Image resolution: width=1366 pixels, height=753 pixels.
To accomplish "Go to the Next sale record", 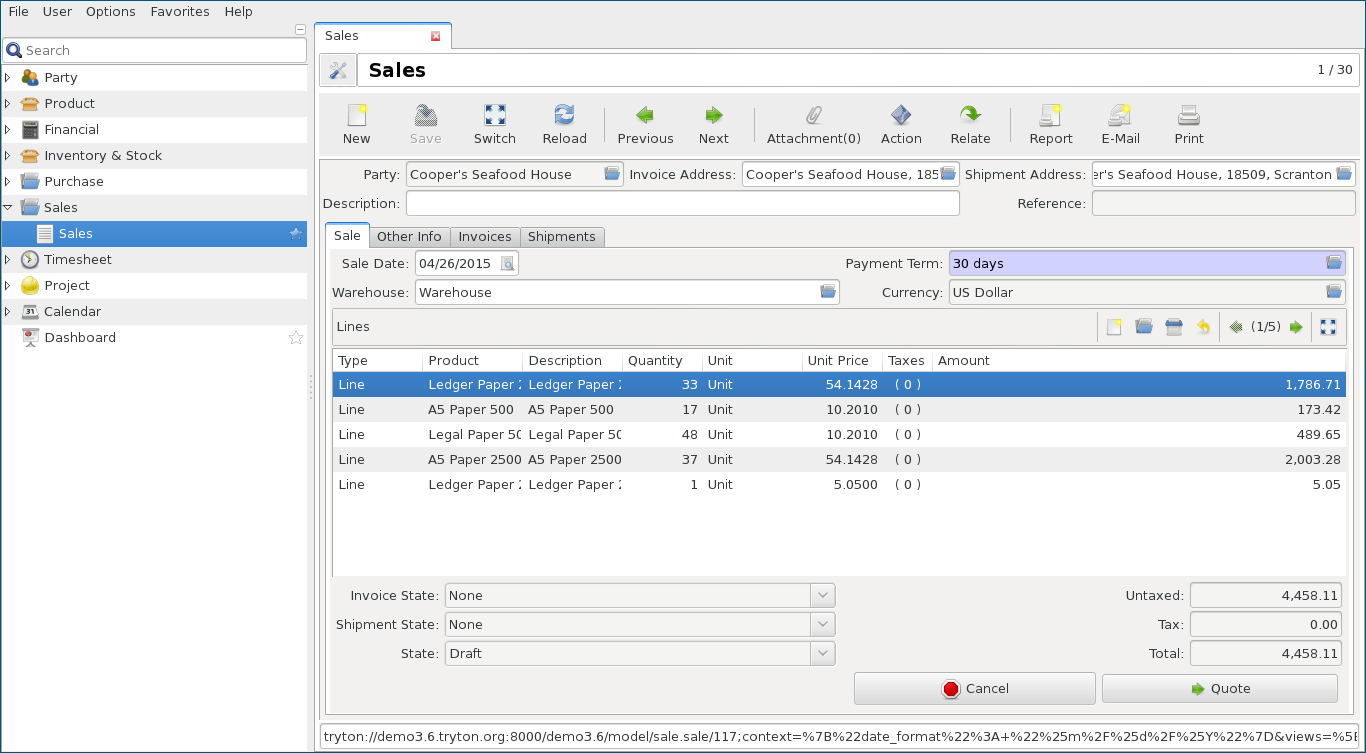I will click(713, 124).
